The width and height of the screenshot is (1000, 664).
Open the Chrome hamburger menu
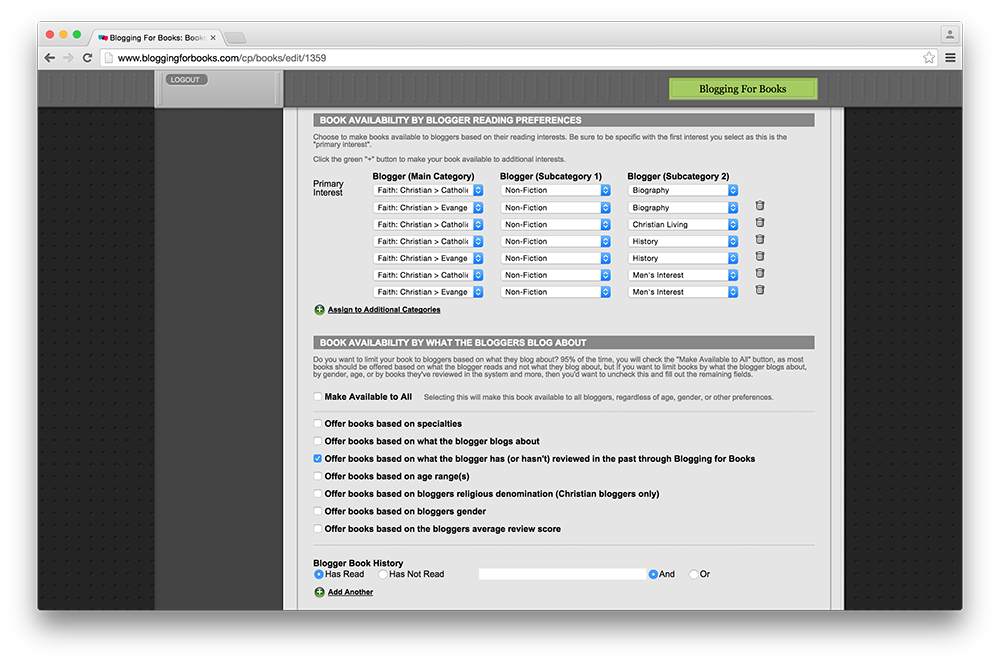(950, 58)
